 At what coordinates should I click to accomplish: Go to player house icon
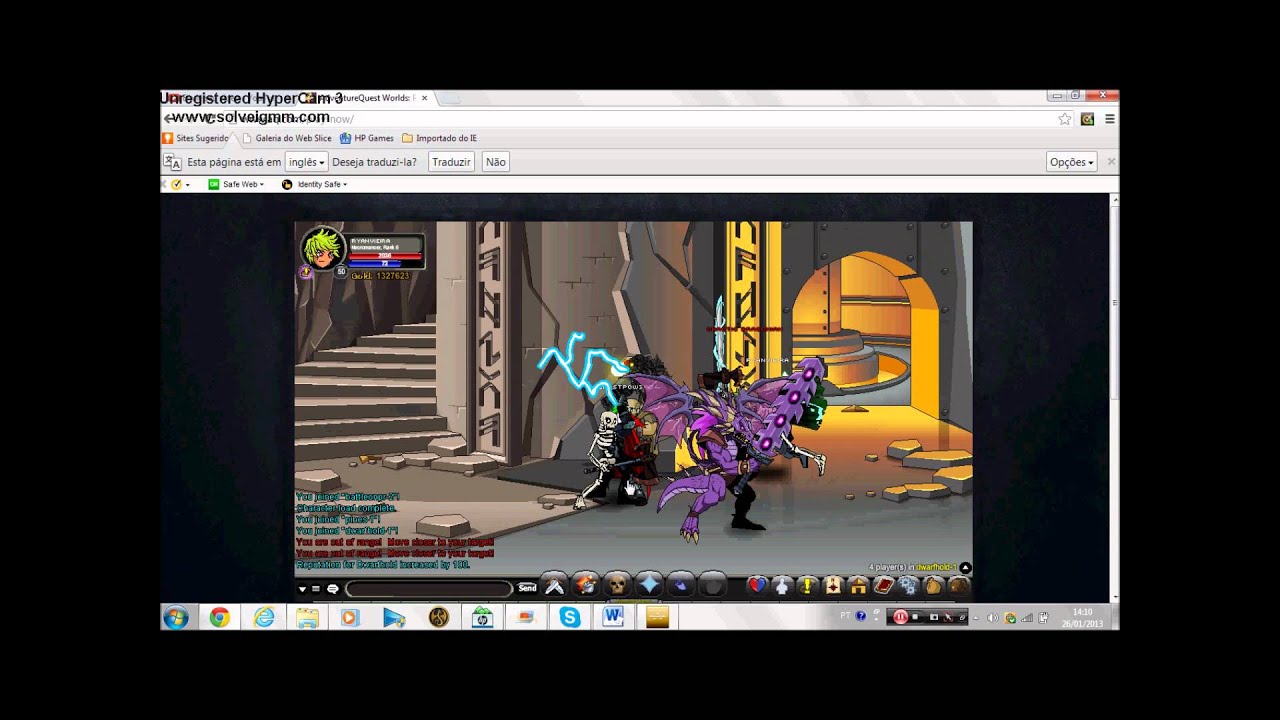pos(858,586)
